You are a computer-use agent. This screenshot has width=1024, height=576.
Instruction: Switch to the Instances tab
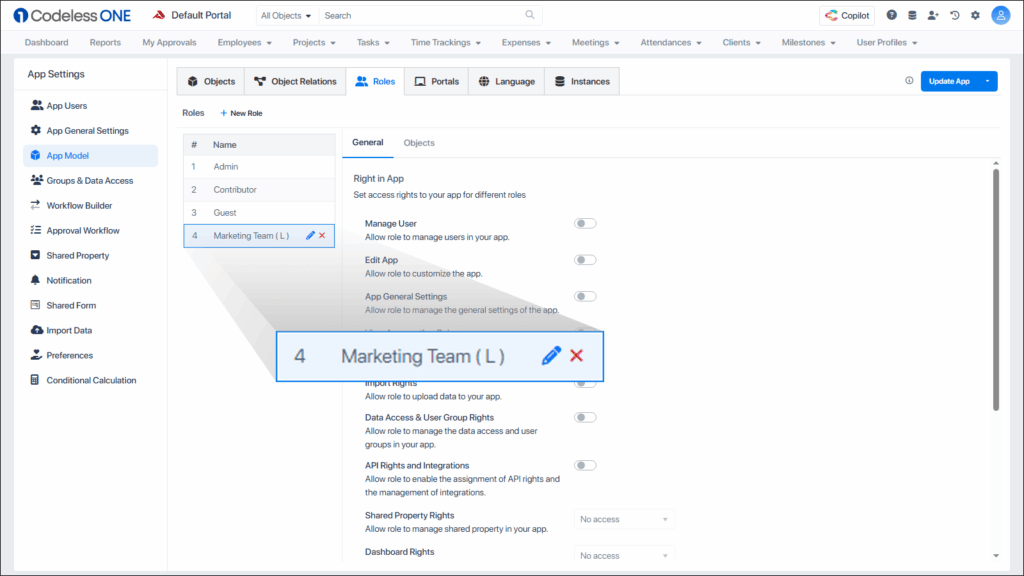pos(582,82)
